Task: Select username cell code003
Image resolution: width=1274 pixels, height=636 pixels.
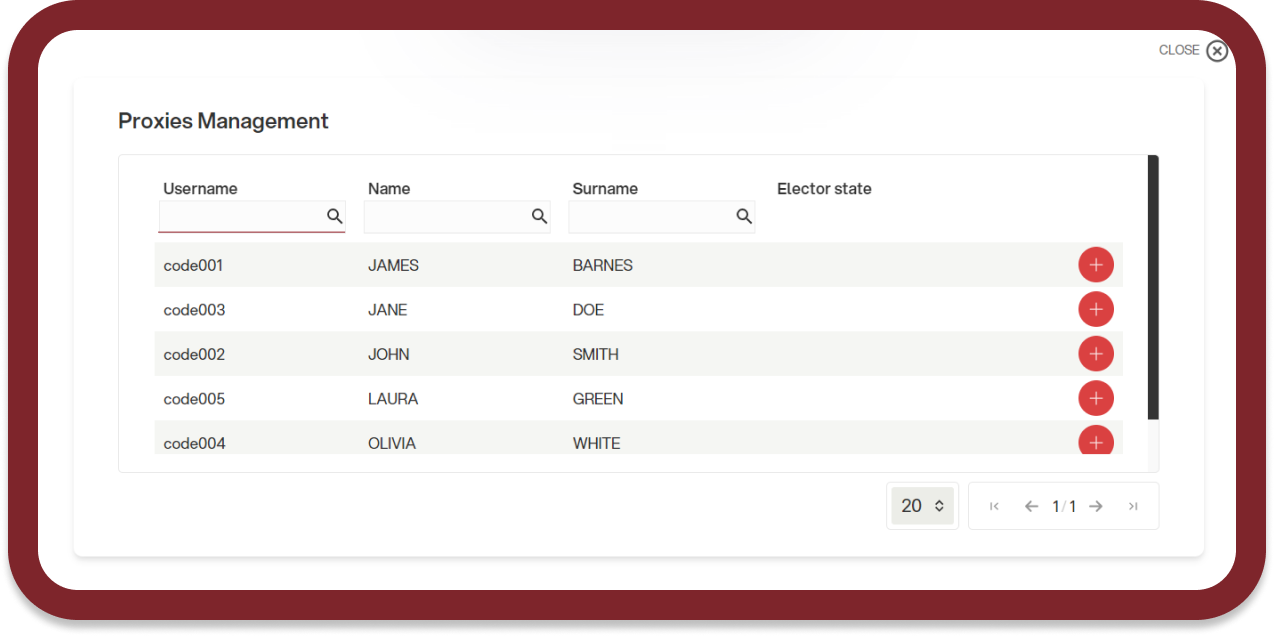Action: 194,310
